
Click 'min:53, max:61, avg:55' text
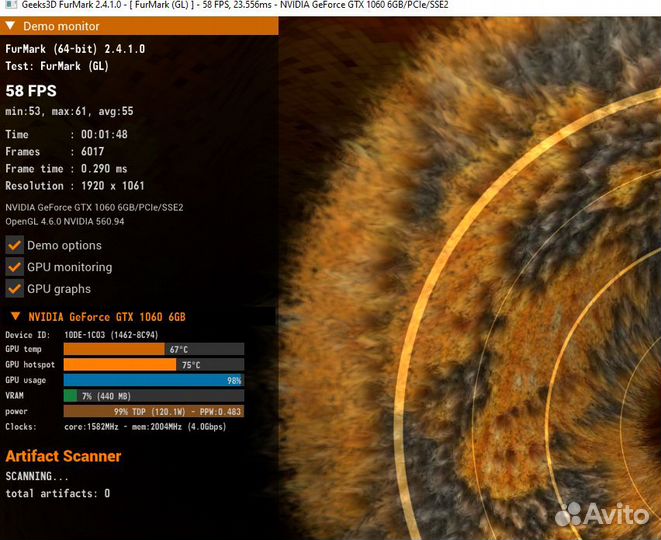tap(69, 111)
